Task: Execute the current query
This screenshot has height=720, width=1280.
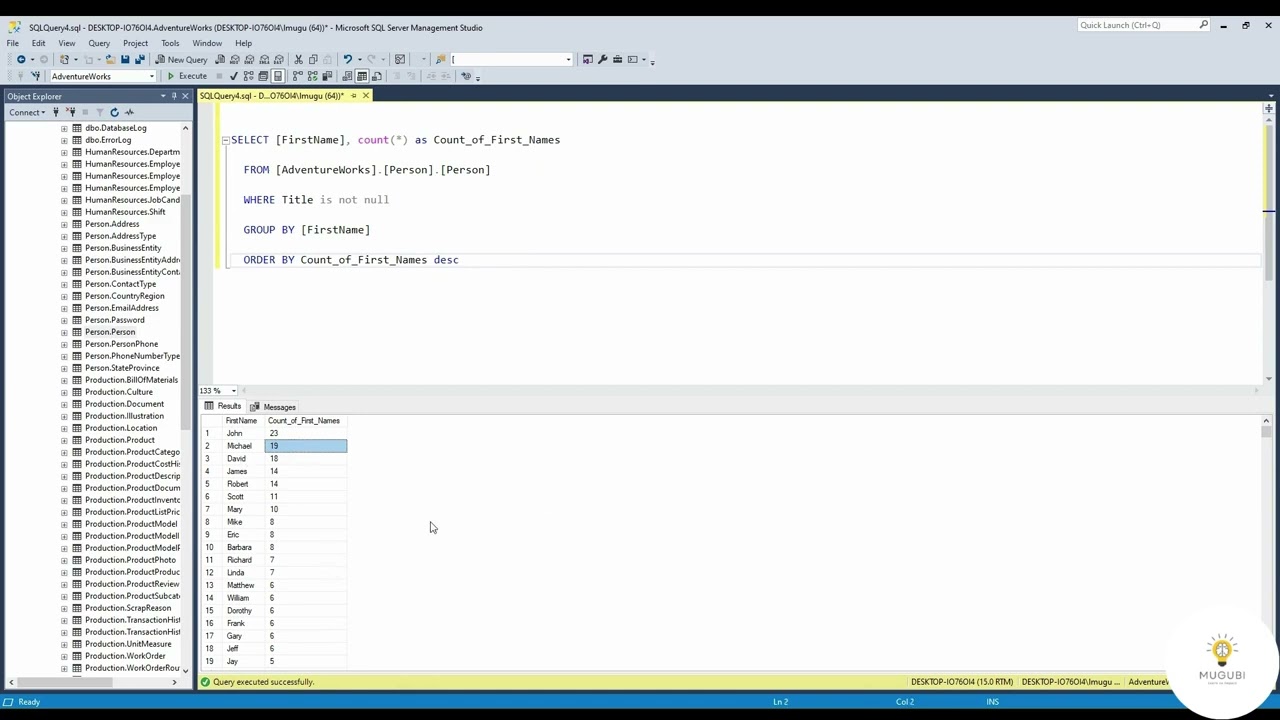Action: click(187, 76)
